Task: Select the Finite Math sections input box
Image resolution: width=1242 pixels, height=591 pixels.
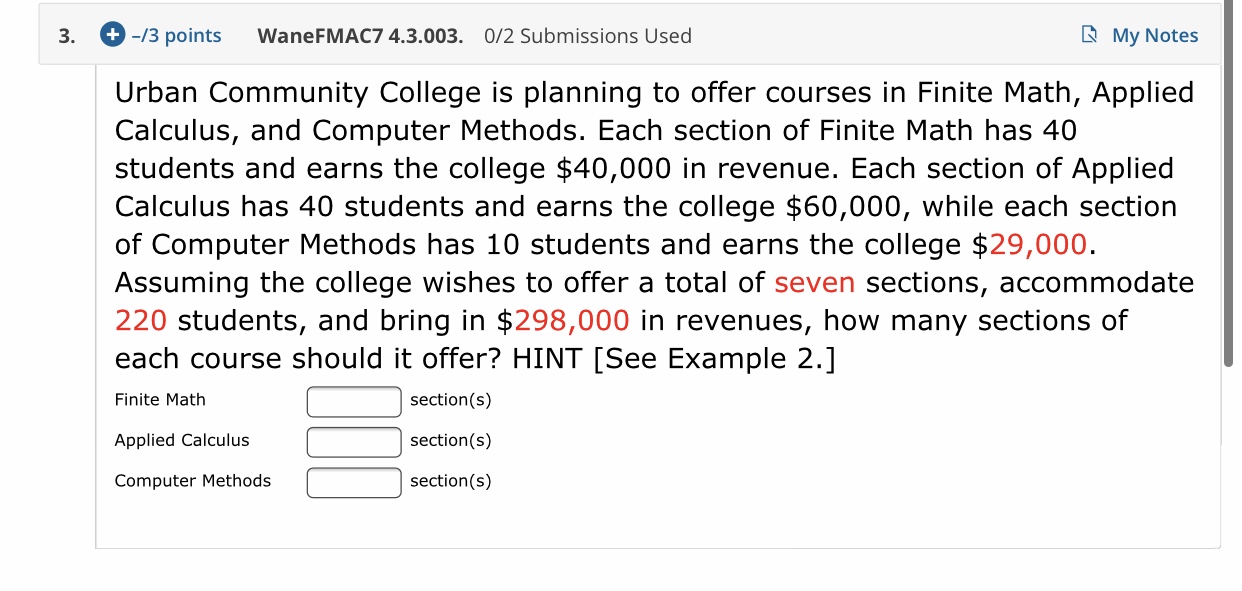Action: click(x=353, y=401)
